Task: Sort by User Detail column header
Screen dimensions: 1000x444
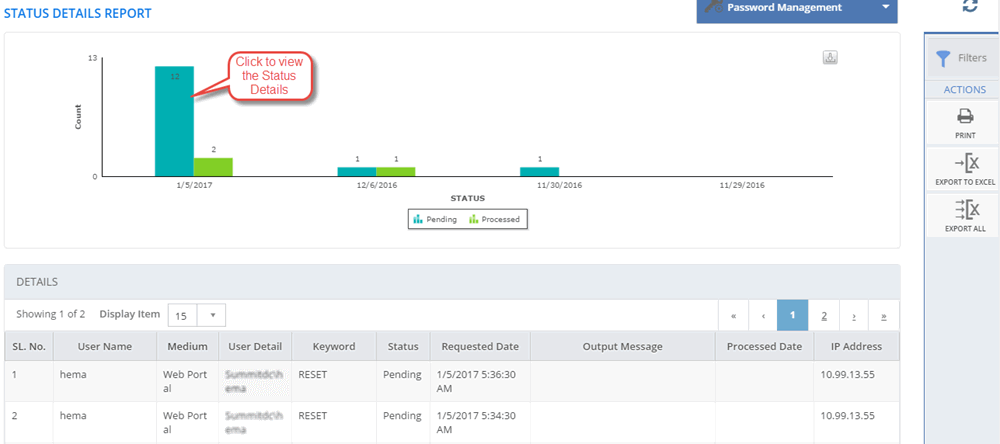Action: pyautogui.click(x=255, y=346)
